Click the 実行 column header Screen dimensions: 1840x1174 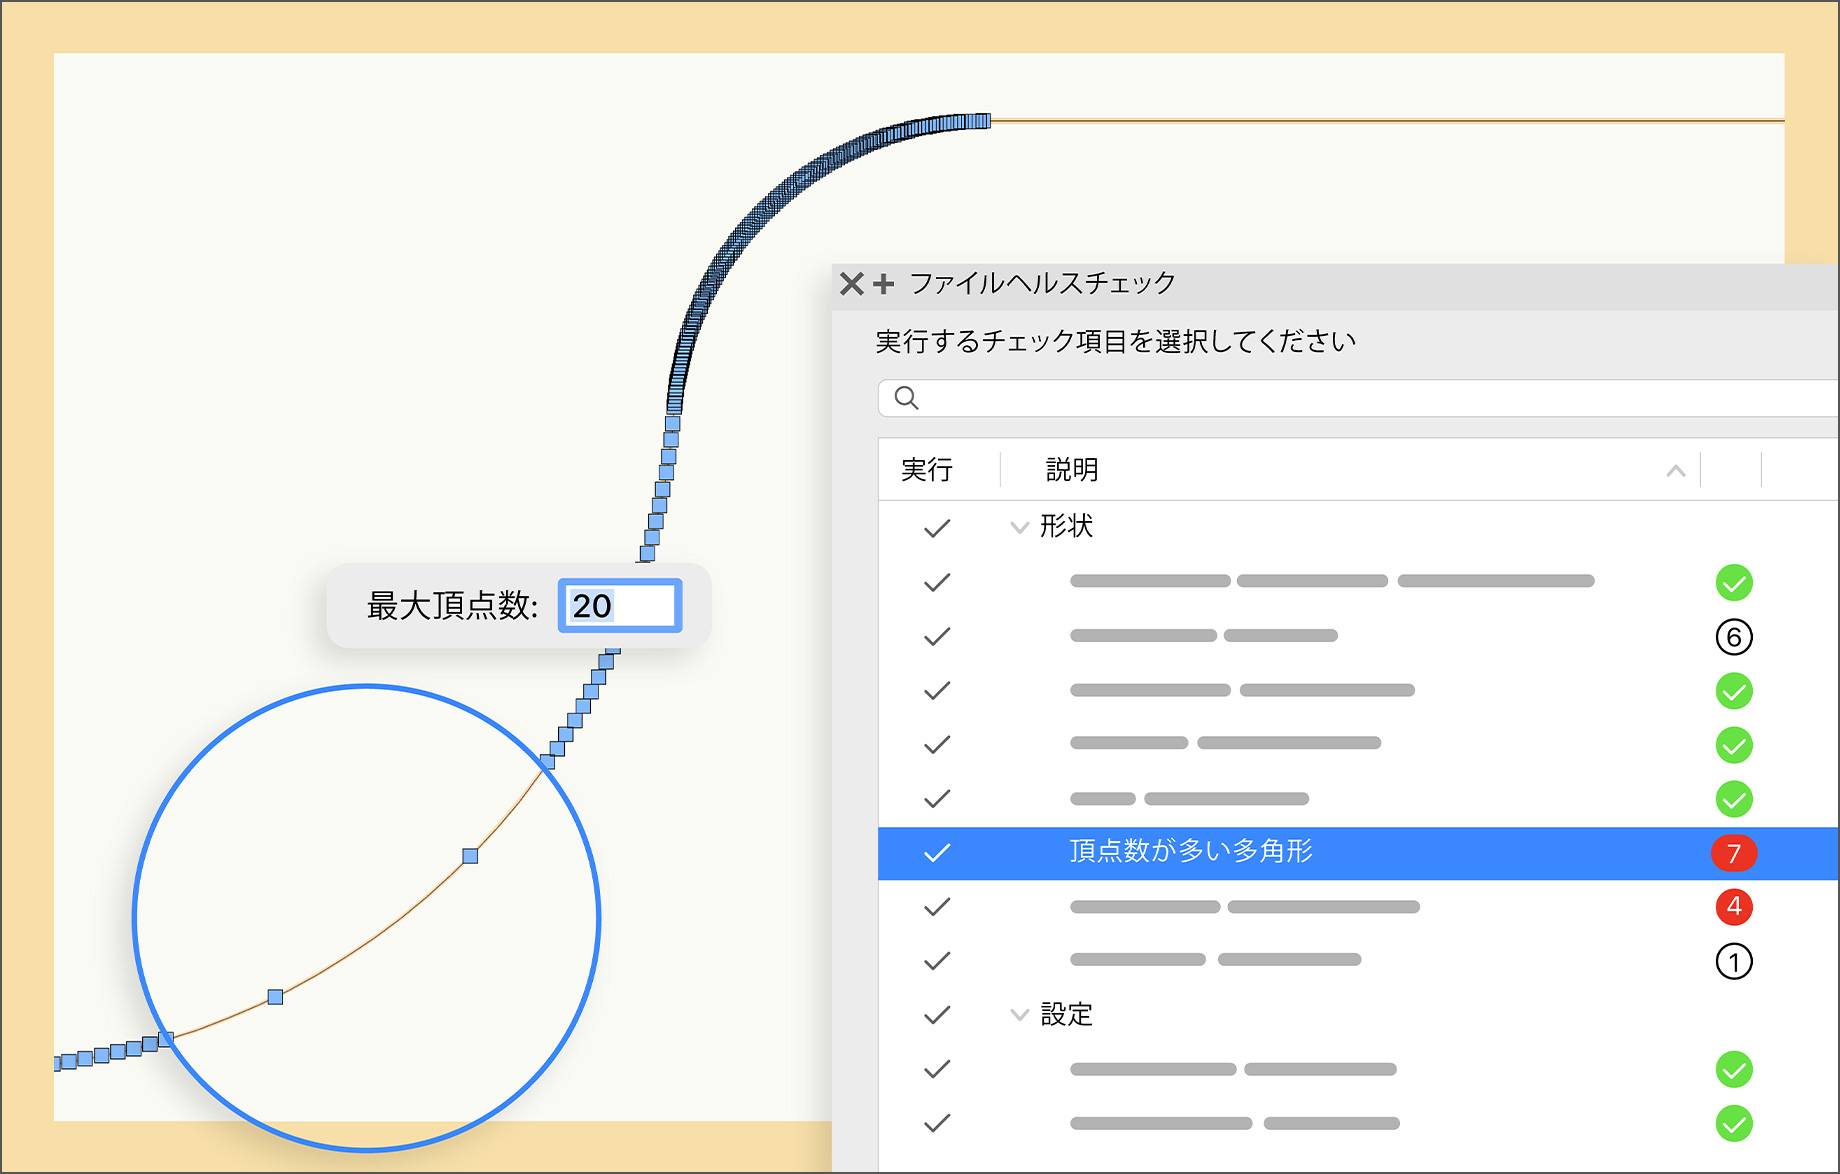927,470
